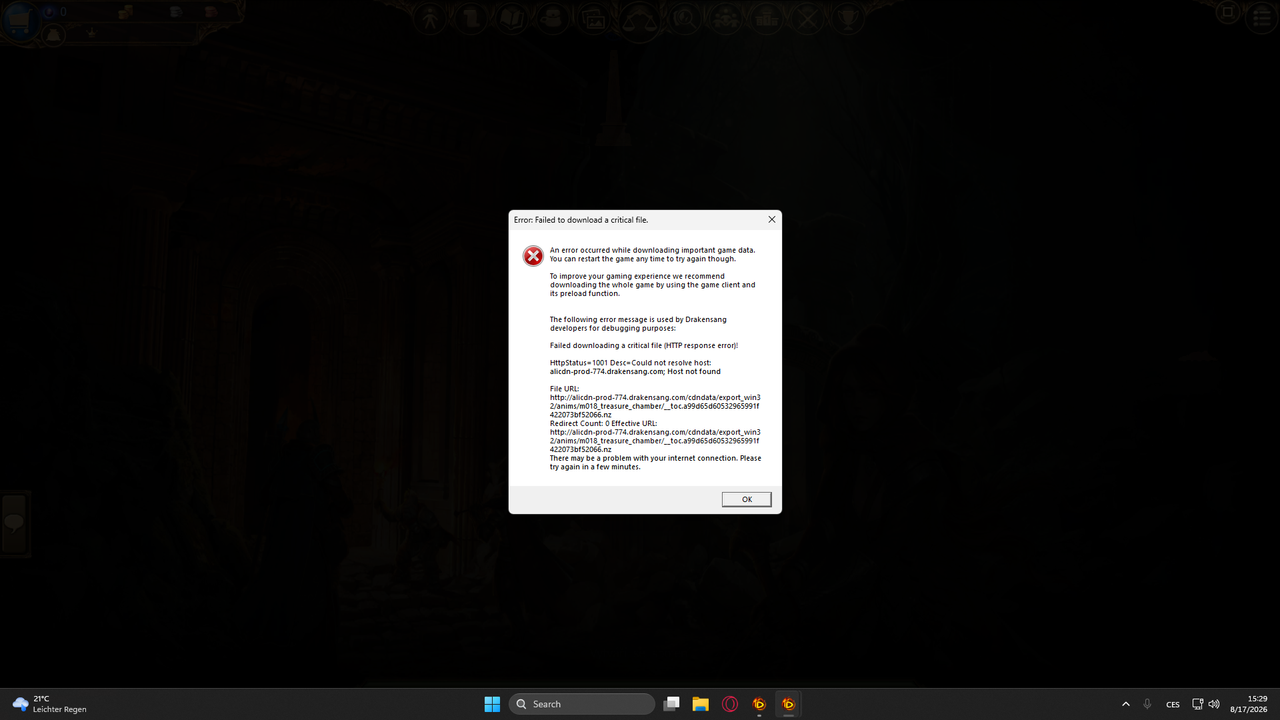
Task: Click the magnifying glass icon in game toolbar
Action: (685, 17)
